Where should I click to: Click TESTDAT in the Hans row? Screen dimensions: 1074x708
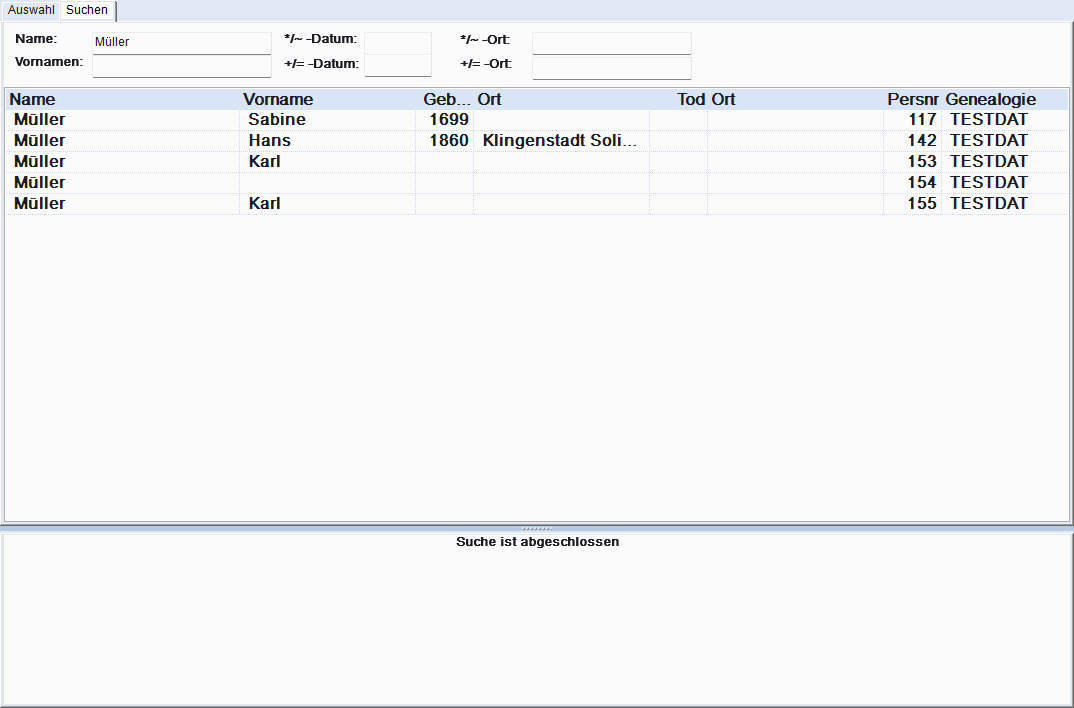pyautogui.click(x=989, y=140)
